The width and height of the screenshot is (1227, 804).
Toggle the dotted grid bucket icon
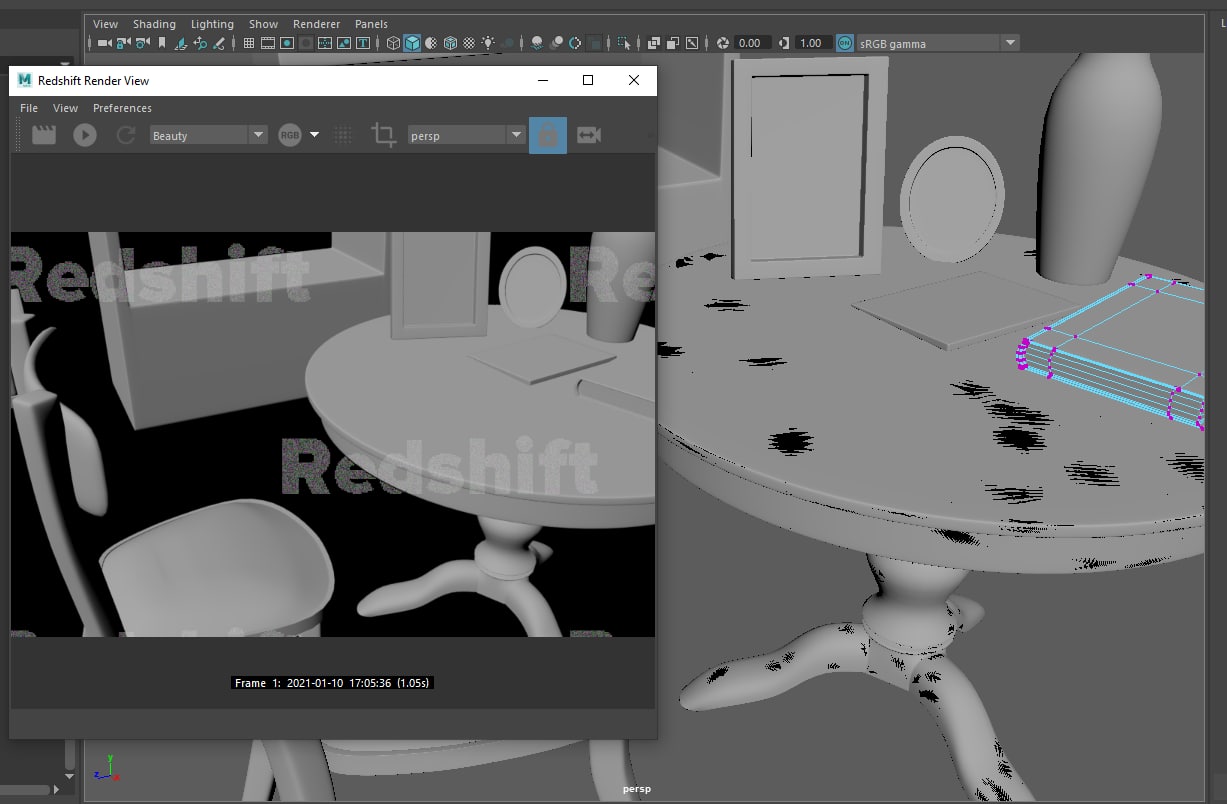point(343,135)
